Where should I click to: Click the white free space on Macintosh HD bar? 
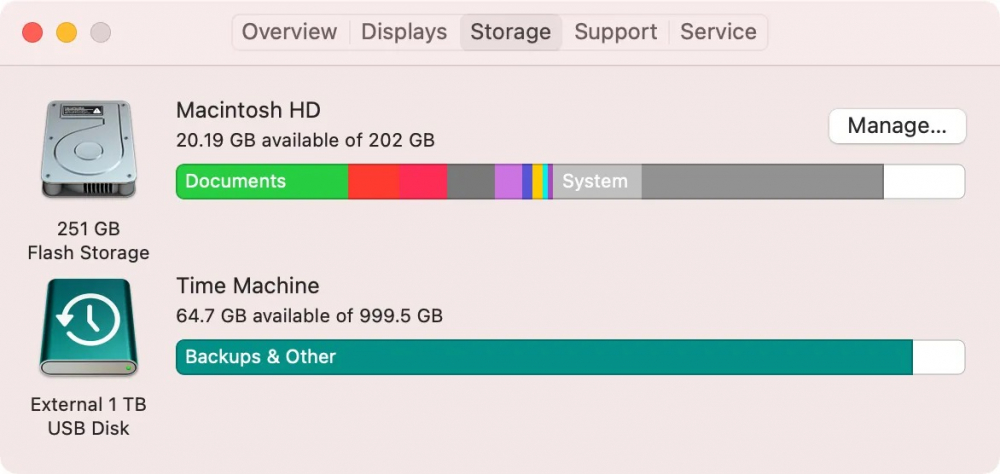(x=923, y=182)
